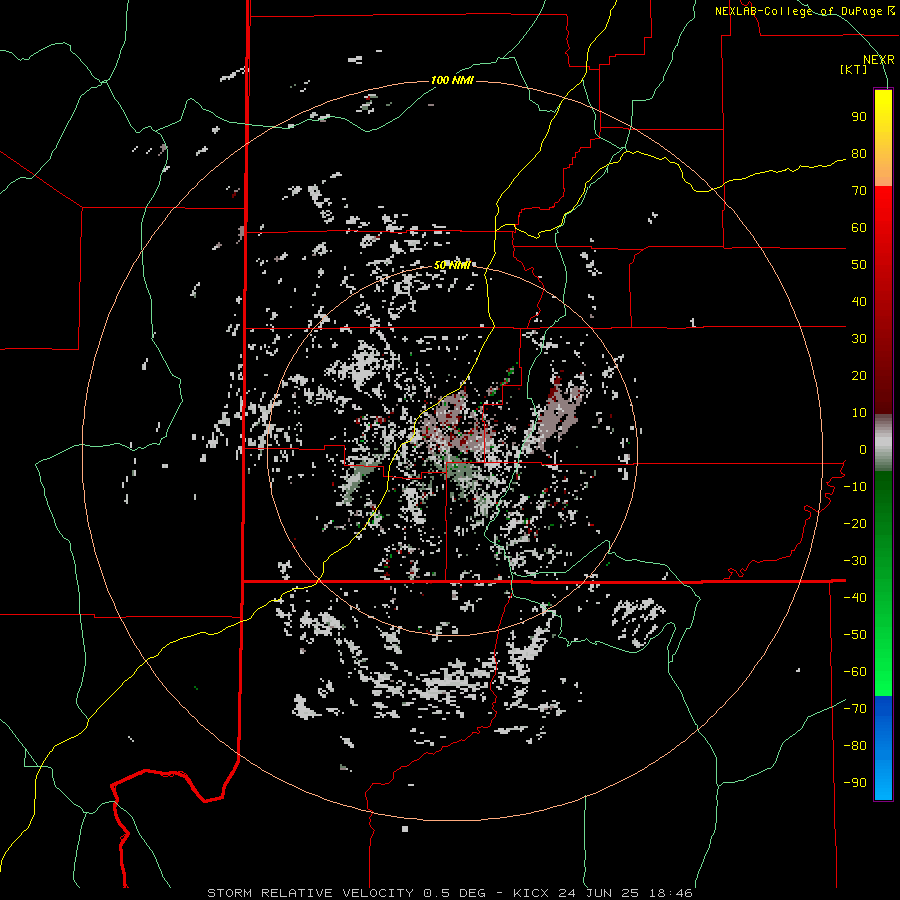Click the 20 value on the velocity scale
900x900 pixels.
(x=859, y=376)
